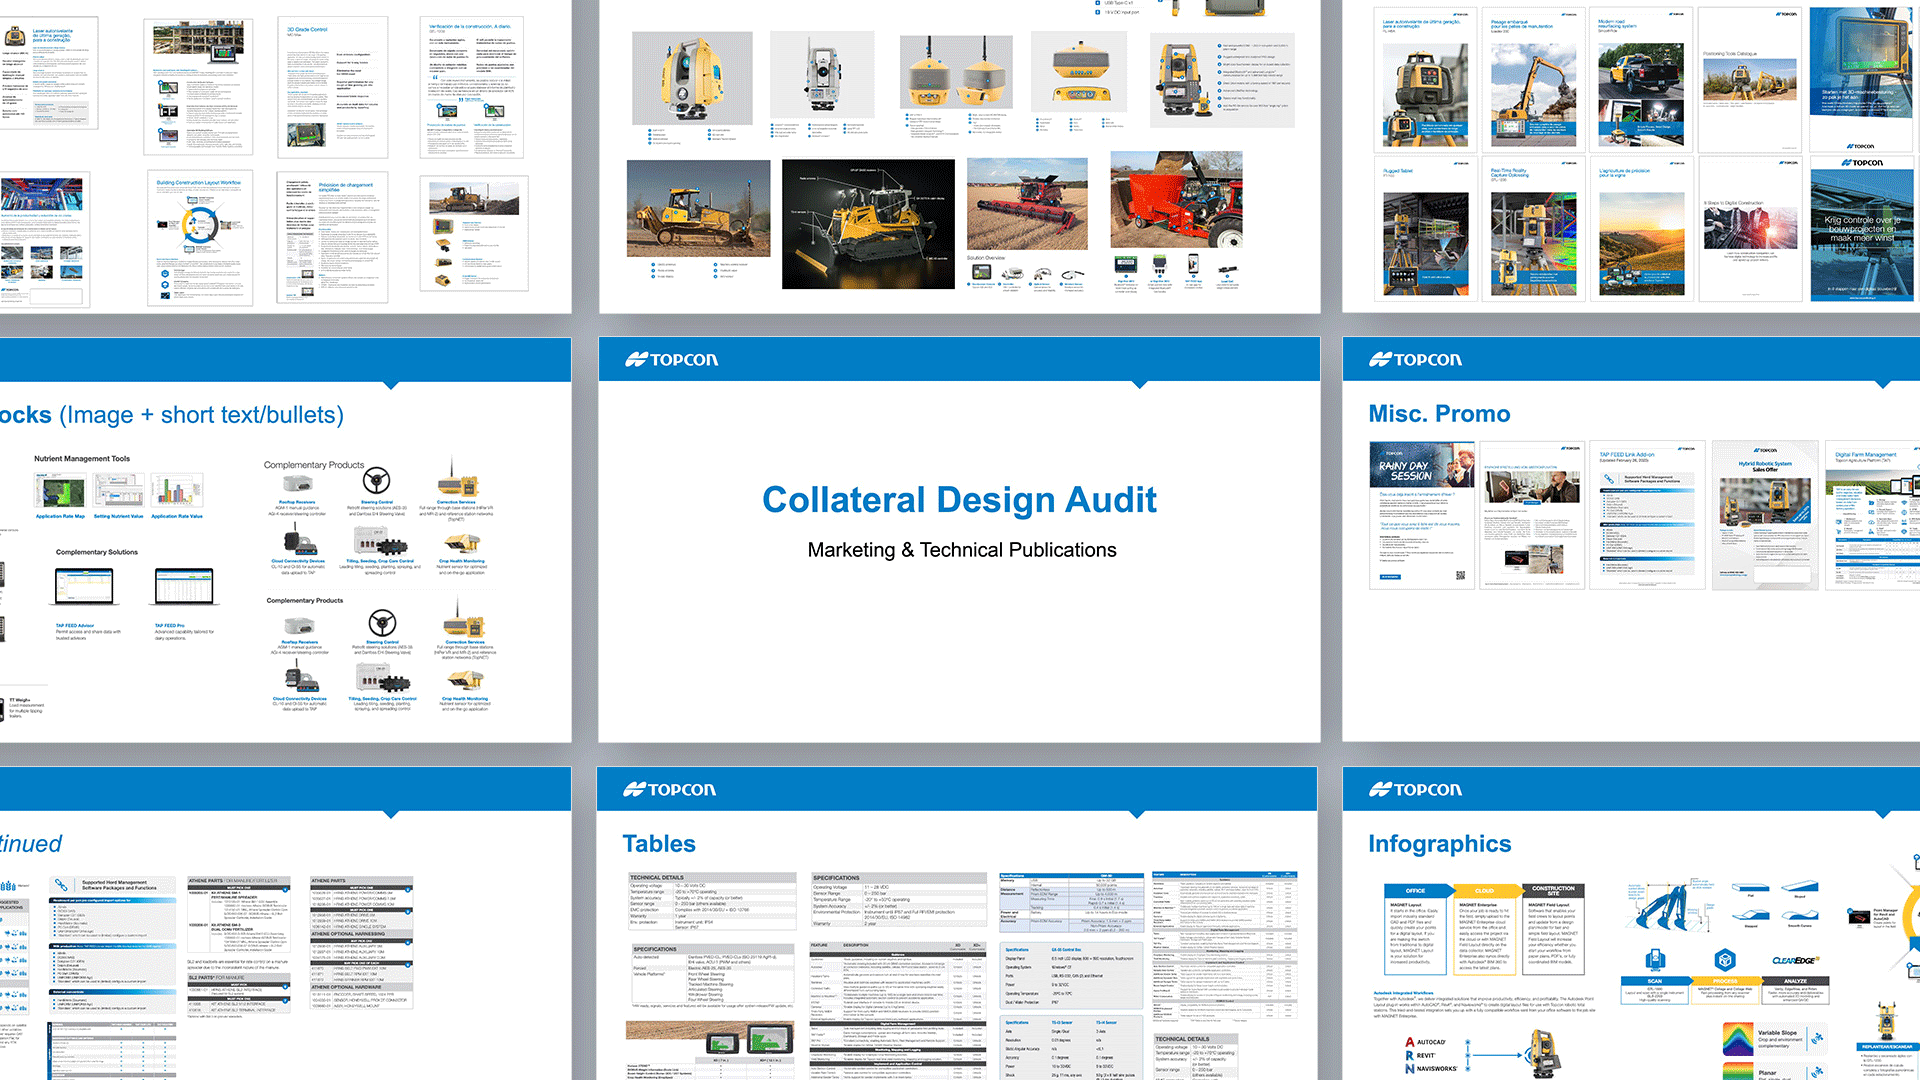Viewport: 1920px width, 1080px height.
Task: Click the Misc. Promo heading
Action: pos(1439,414)
